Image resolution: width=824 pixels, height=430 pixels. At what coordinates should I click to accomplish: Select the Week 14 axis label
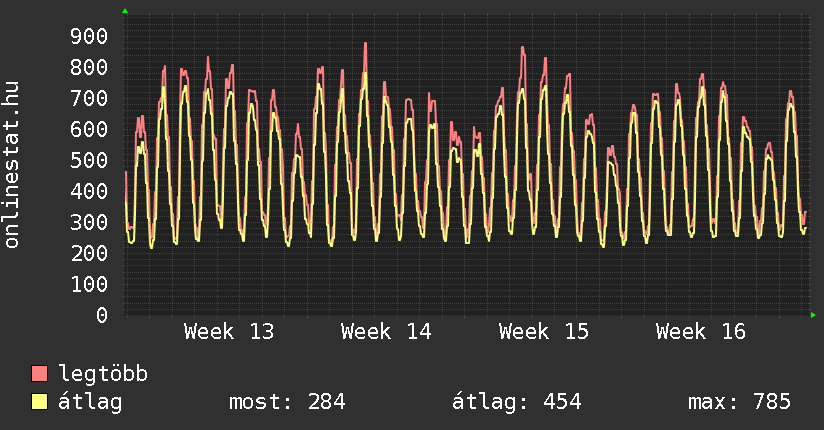click(386, 332)
